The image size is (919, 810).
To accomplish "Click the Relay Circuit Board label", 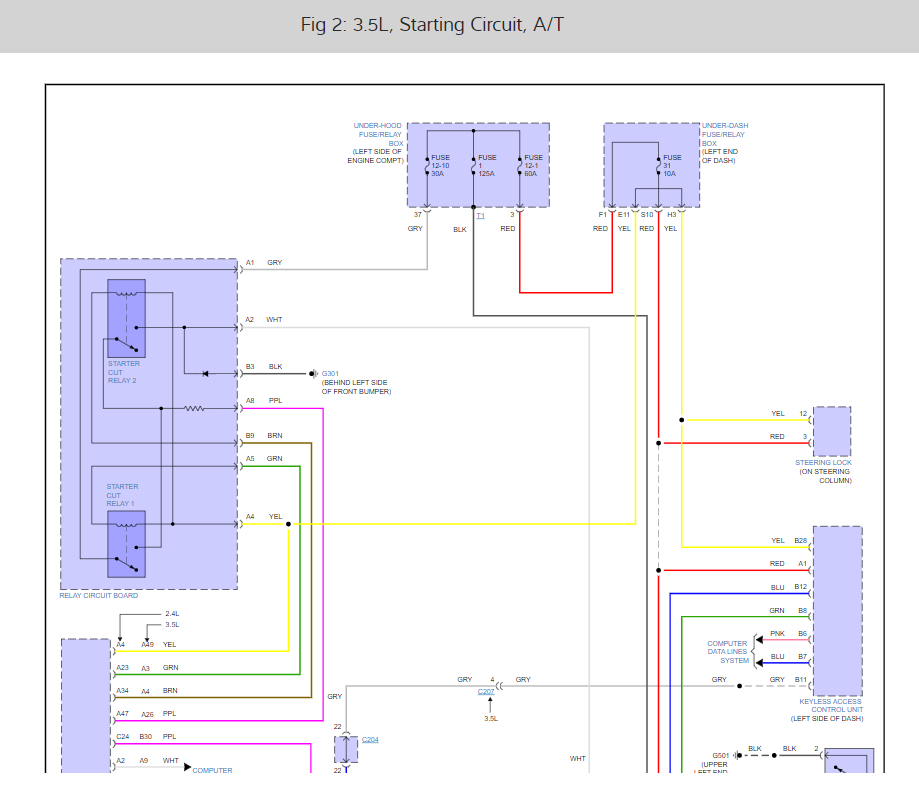I will [98, 595].
